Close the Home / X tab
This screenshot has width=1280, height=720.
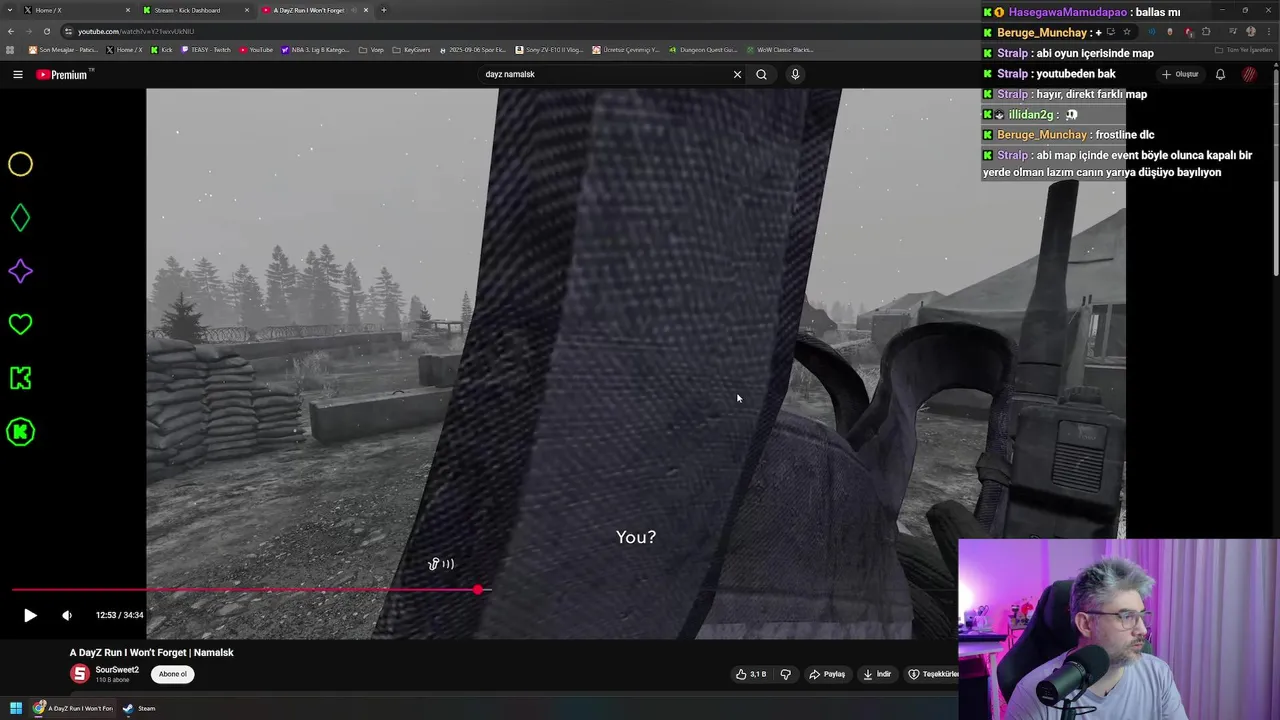pos(128,10)
